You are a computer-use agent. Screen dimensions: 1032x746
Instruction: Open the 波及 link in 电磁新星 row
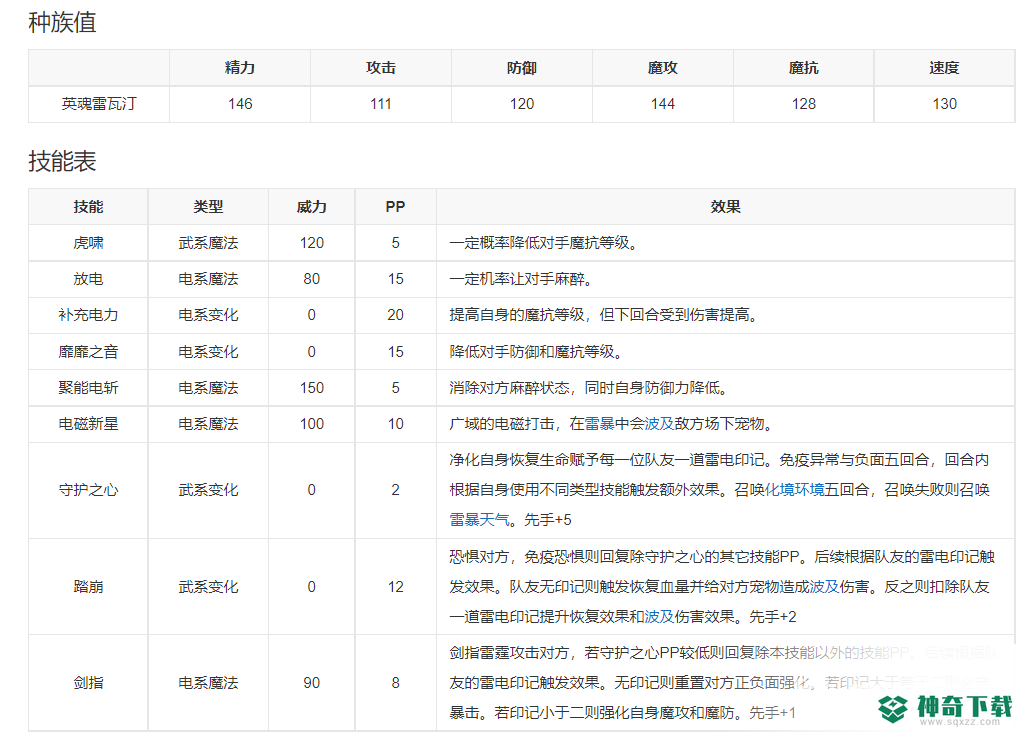[x=659, y=424]
